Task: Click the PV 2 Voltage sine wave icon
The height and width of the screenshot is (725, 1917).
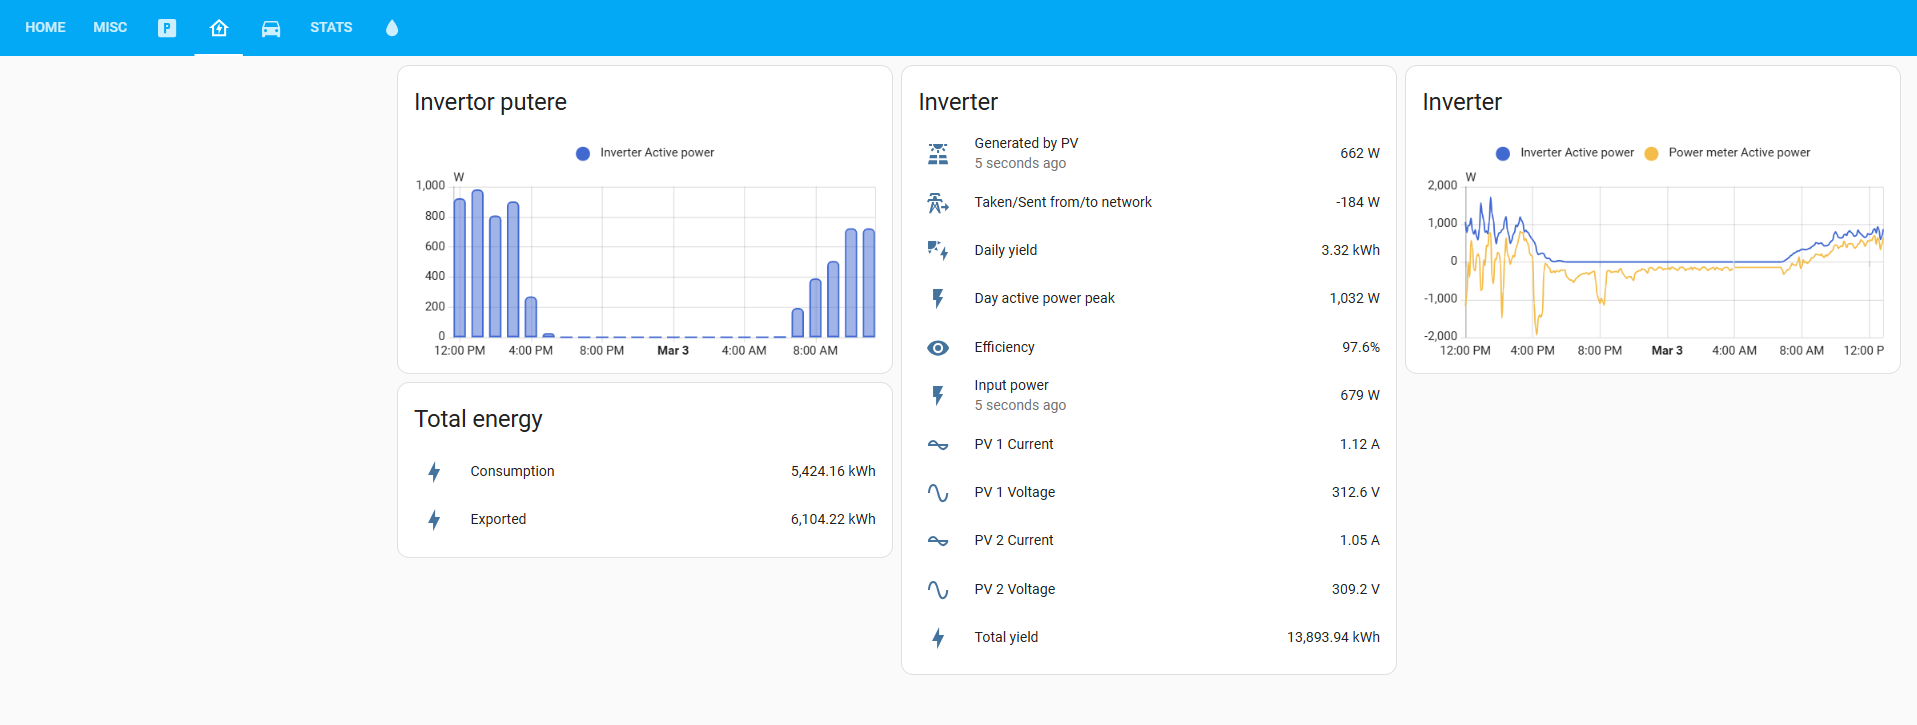Action: point(938,590)
